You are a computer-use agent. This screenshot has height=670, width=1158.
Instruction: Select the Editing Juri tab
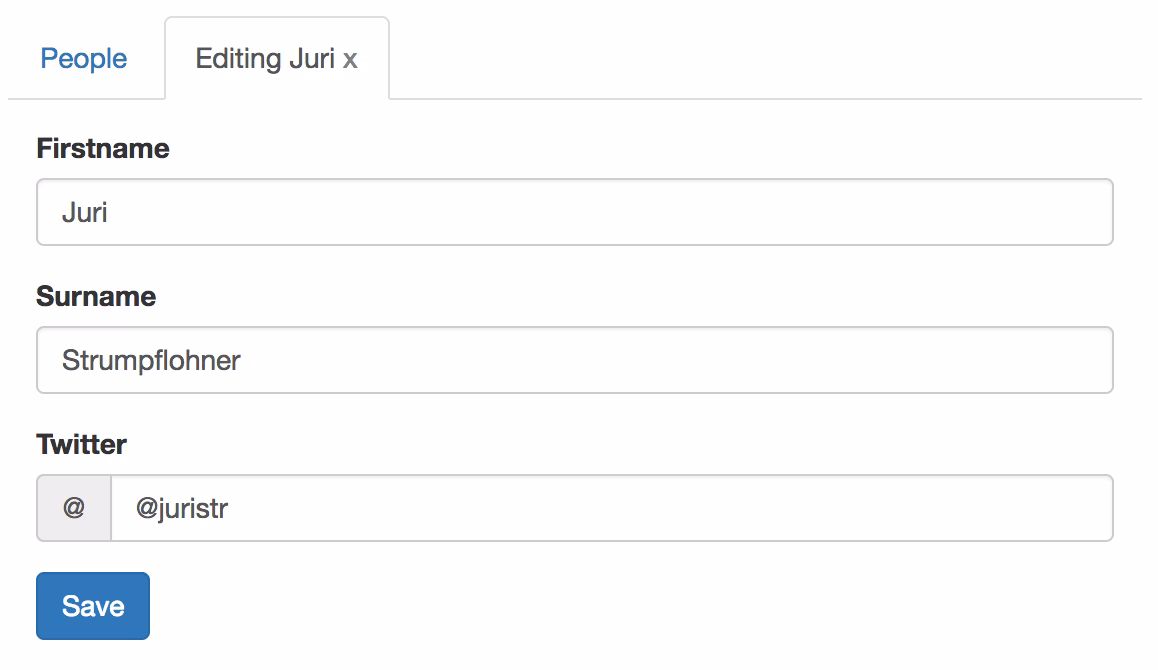[x=265, y=59]
